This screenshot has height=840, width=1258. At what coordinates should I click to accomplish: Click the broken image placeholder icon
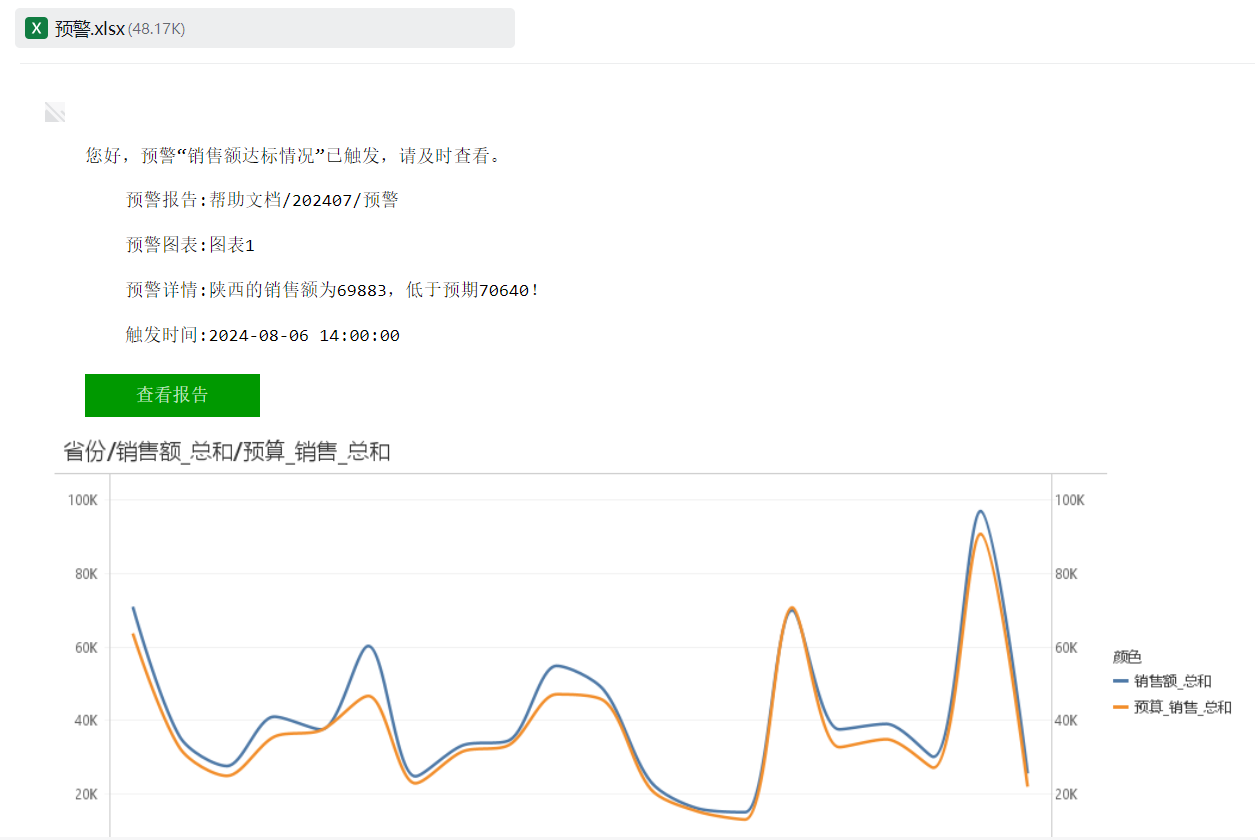55,112
